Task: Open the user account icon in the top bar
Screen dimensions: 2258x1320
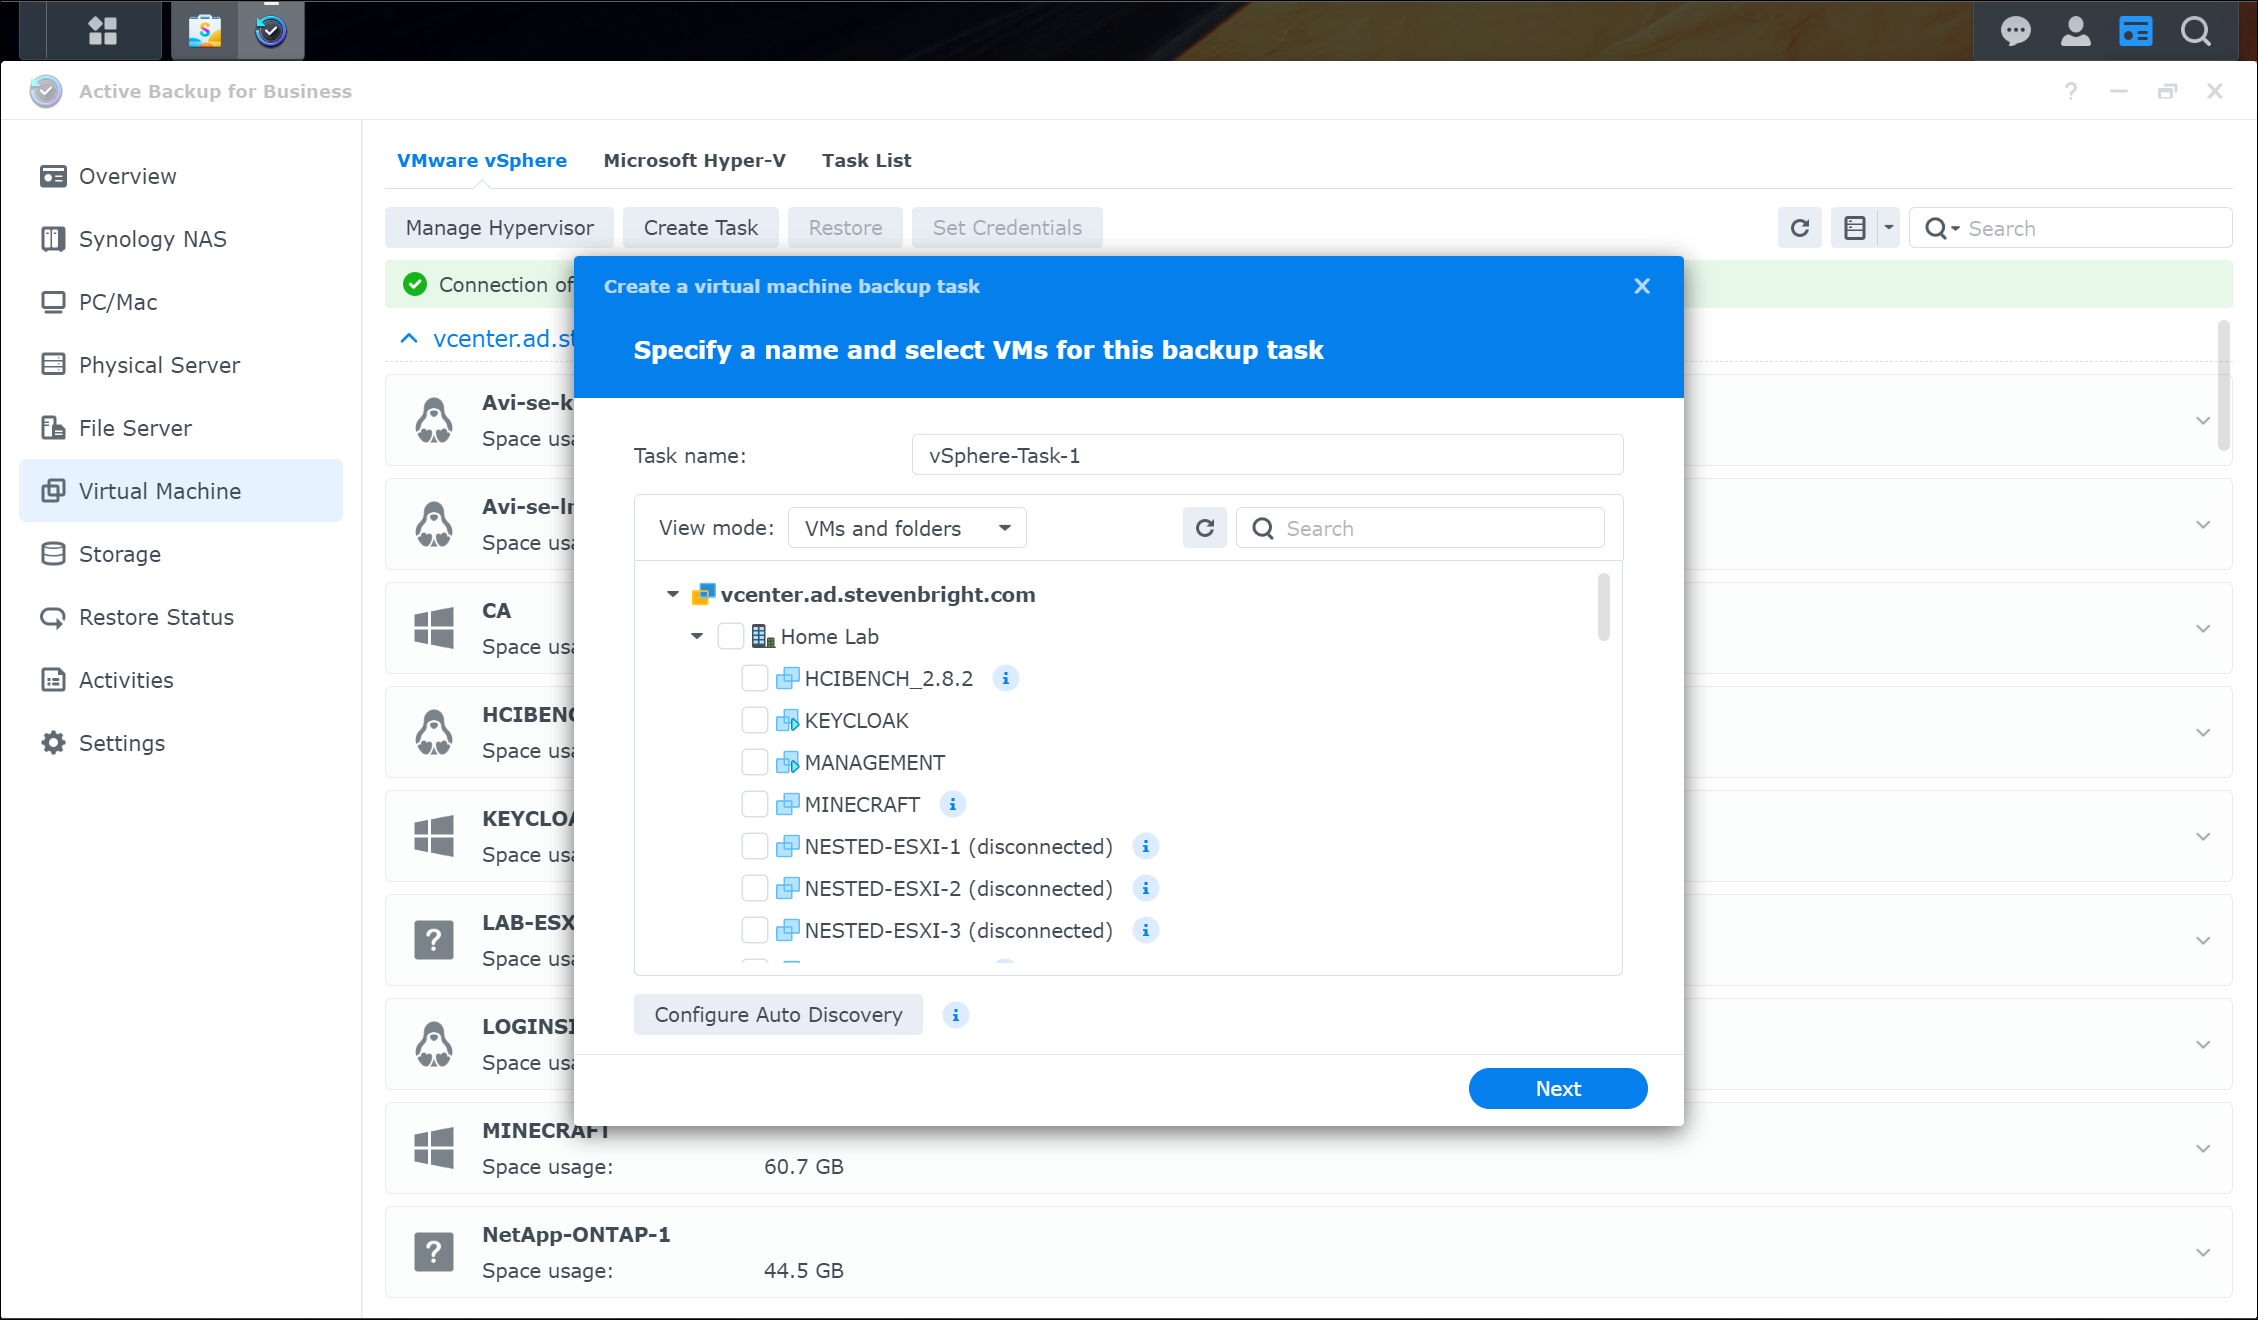Action: click(2075, 31)
